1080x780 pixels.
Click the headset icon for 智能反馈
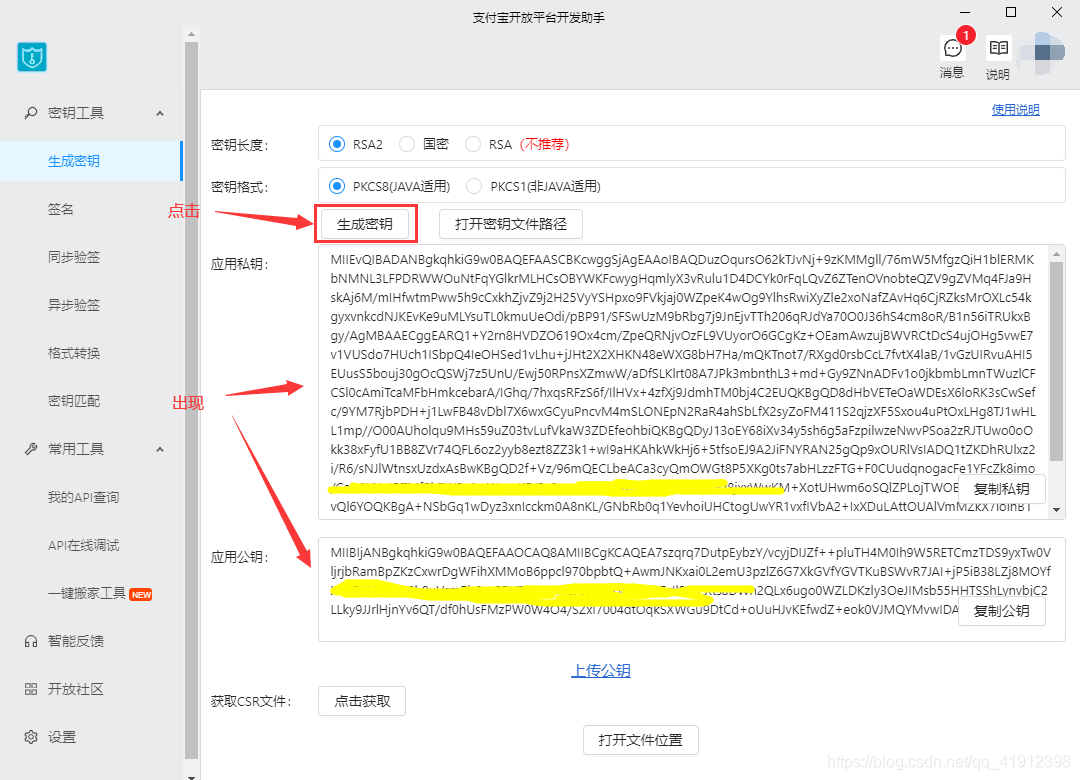pyautogui.click(x=31, y=641)
